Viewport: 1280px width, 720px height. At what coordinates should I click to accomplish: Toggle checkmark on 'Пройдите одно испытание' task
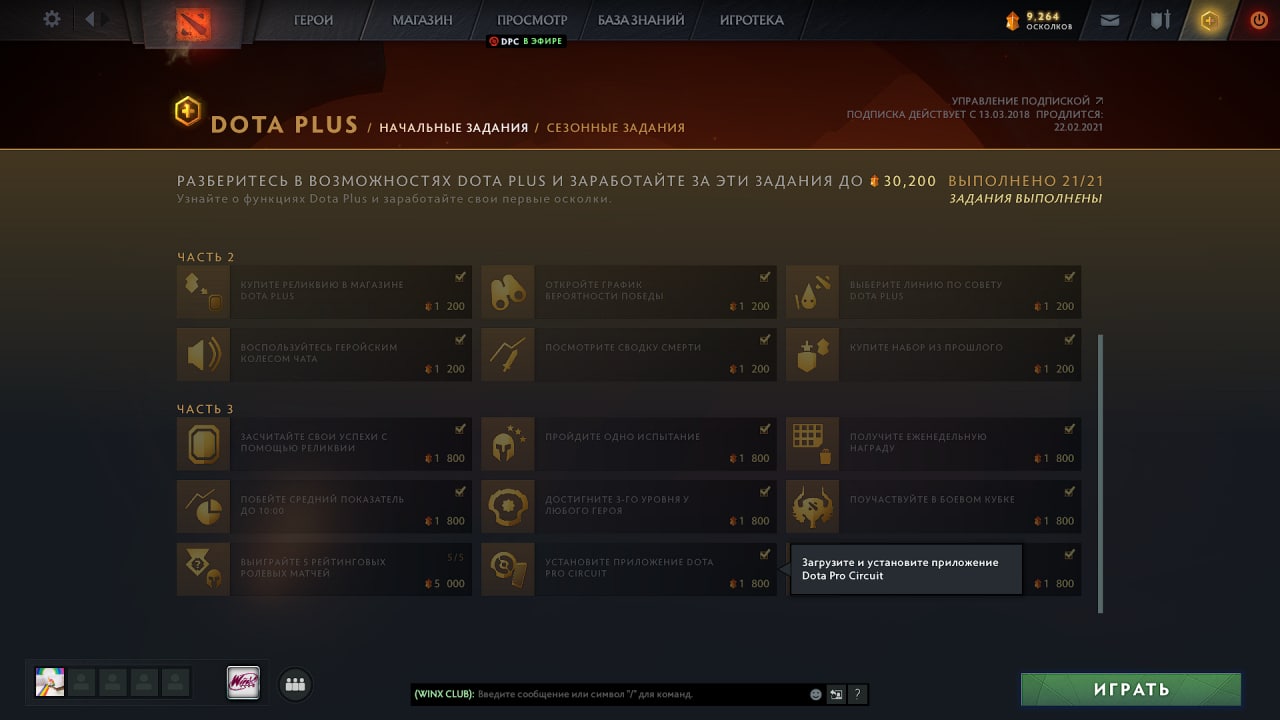(x=765, y=429)
